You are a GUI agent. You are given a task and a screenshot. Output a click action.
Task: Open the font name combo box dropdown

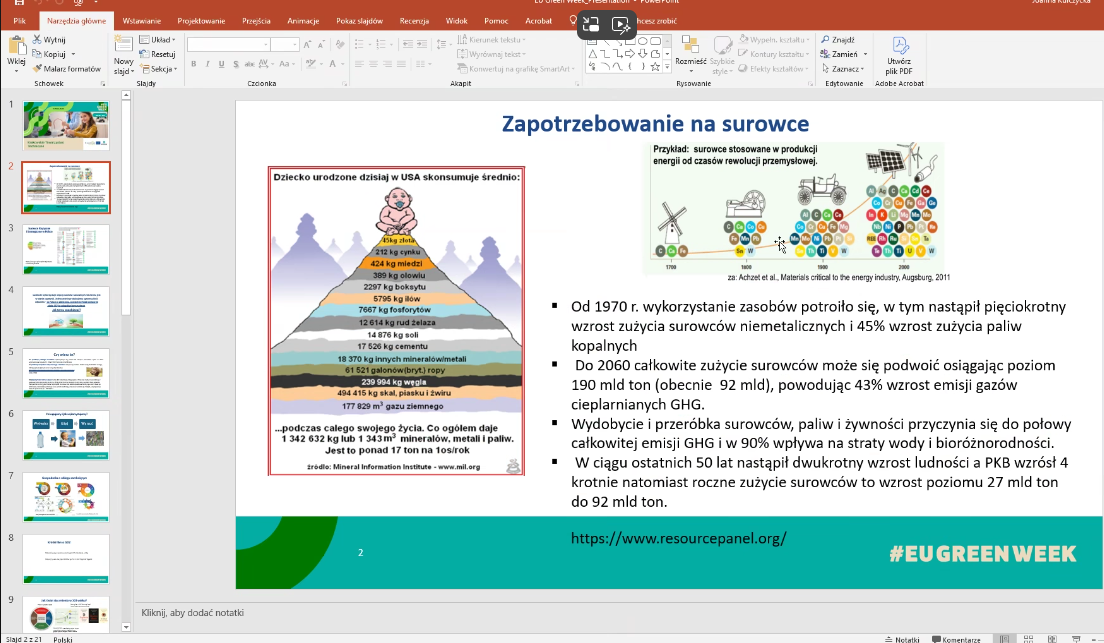coord(265,44)
